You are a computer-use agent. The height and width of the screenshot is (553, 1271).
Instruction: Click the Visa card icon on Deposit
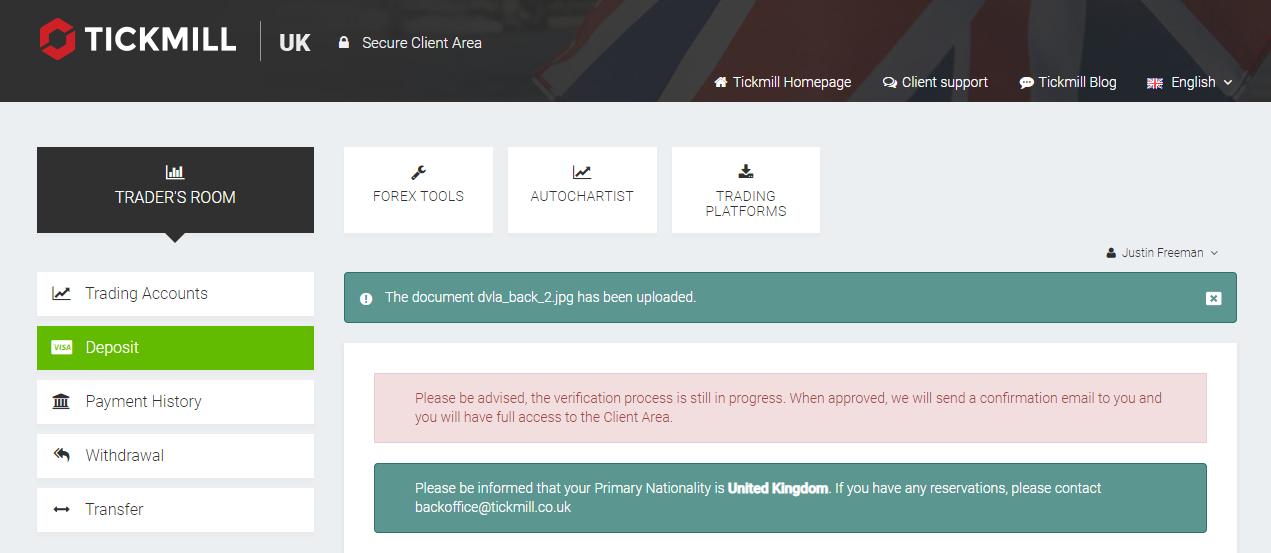click(61, 348)
